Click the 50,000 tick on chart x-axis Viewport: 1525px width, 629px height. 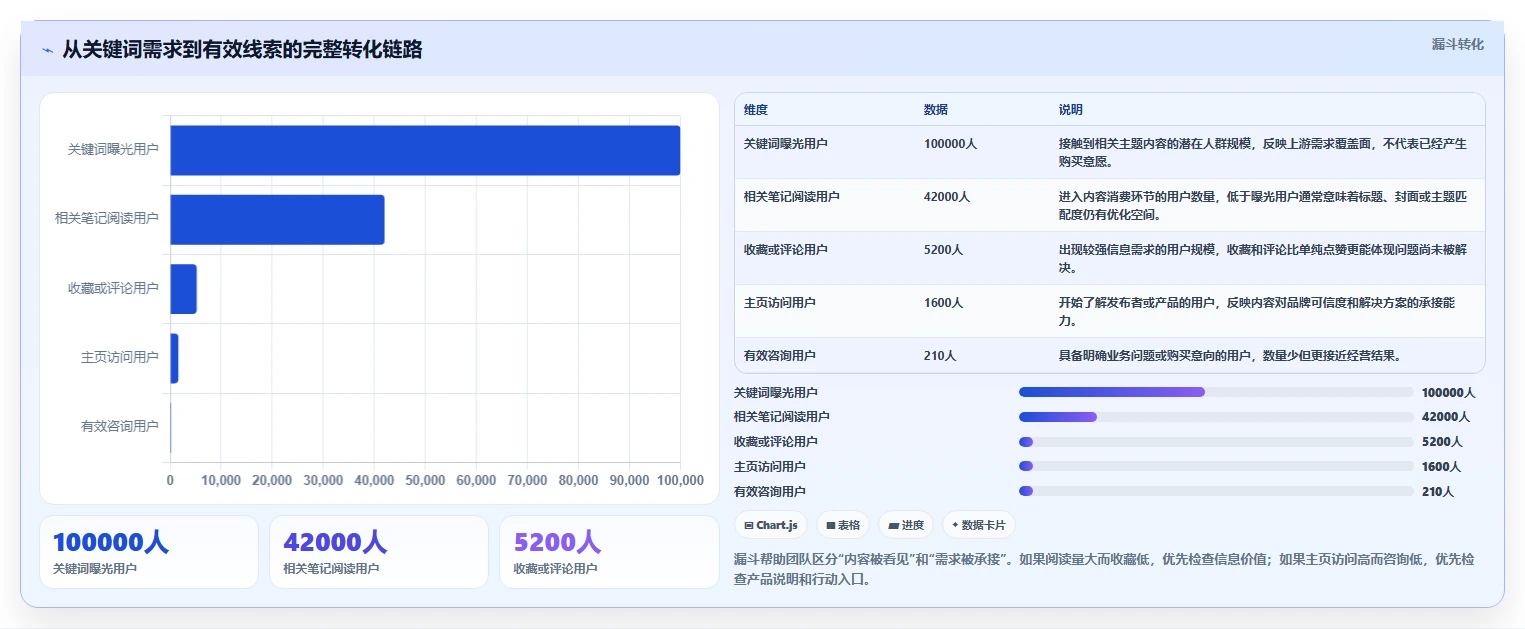point(425,480)
